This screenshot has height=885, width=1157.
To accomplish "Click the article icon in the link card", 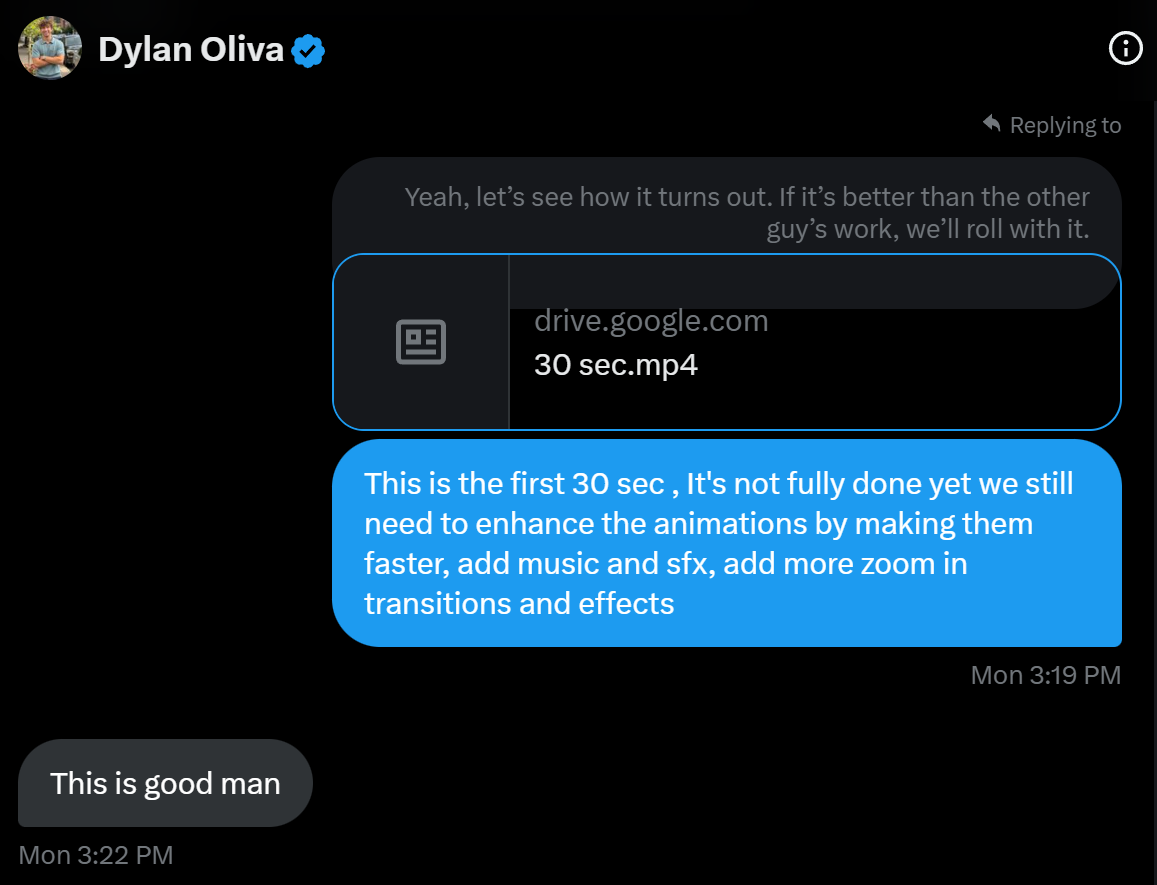I will [x=421, y=342].
